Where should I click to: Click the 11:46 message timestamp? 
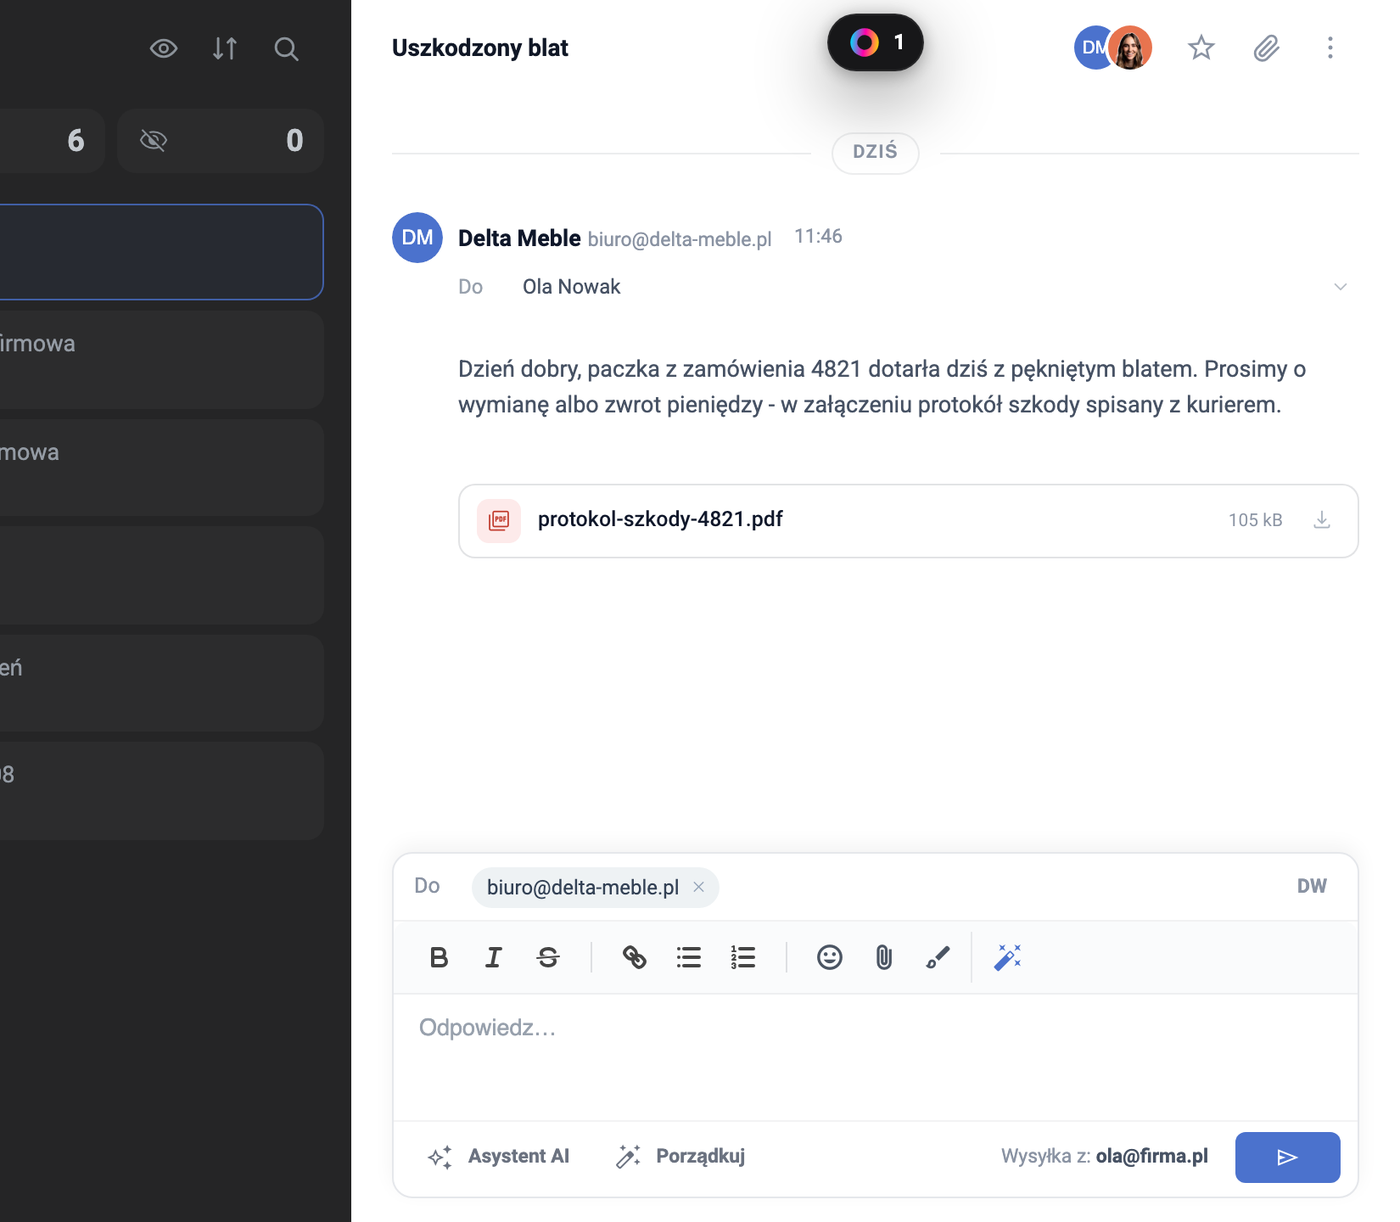click(x=818, y=237)
